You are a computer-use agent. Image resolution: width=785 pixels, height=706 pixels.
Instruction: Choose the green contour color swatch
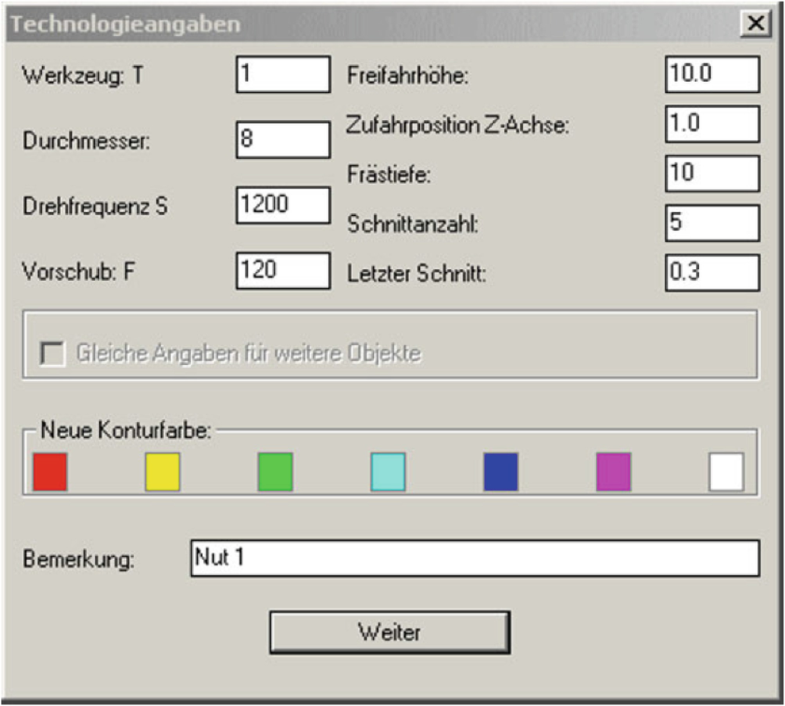pos(275,472)
